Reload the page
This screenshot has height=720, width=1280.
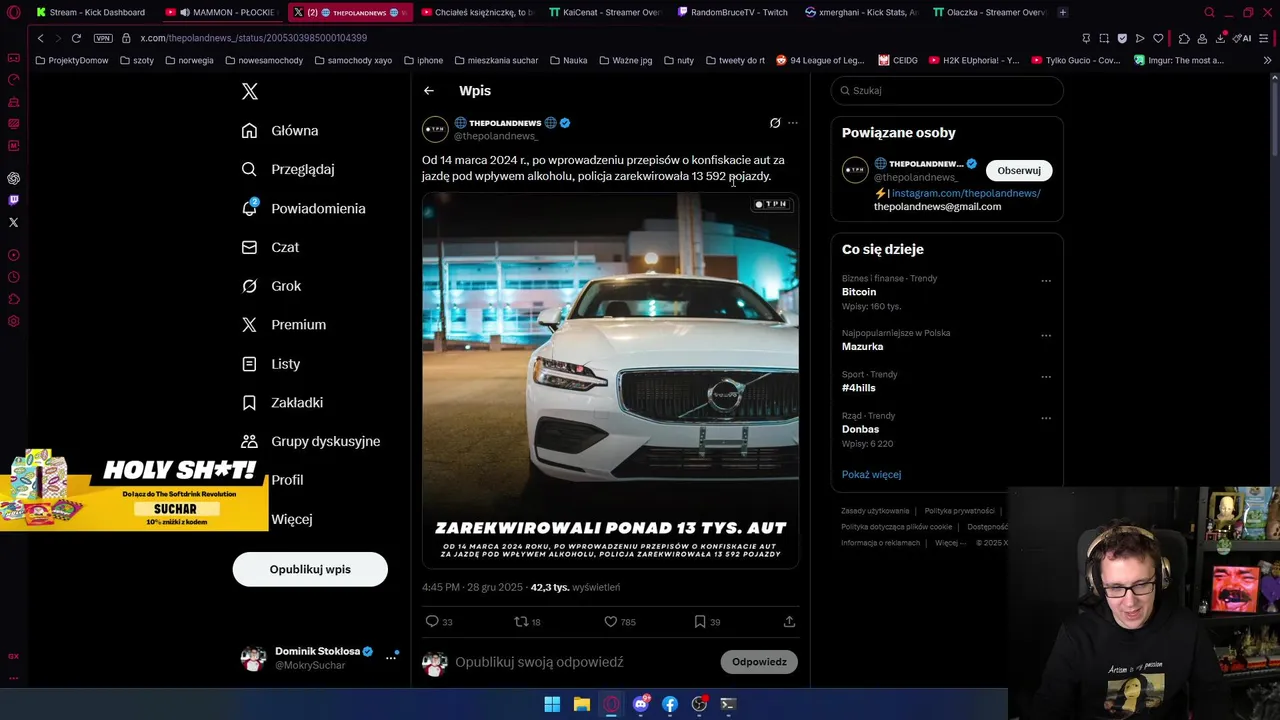click(x=76, y=38)
